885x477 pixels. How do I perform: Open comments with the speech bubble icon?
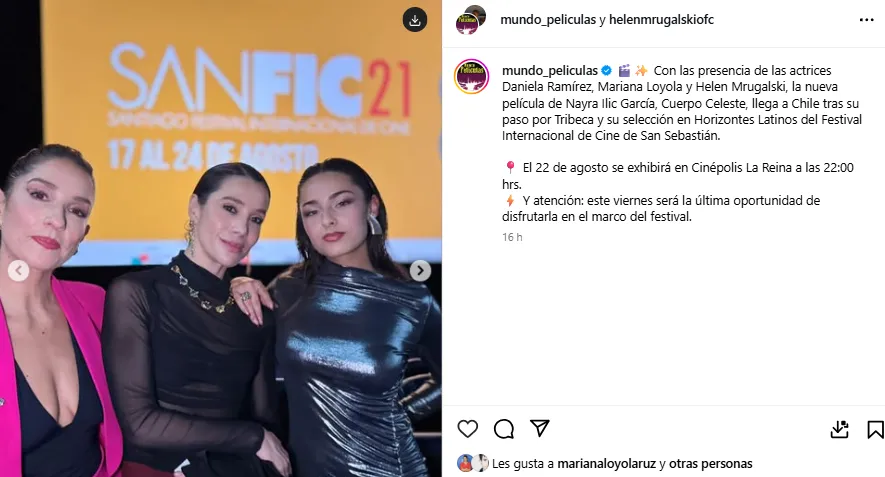(503, 429)
